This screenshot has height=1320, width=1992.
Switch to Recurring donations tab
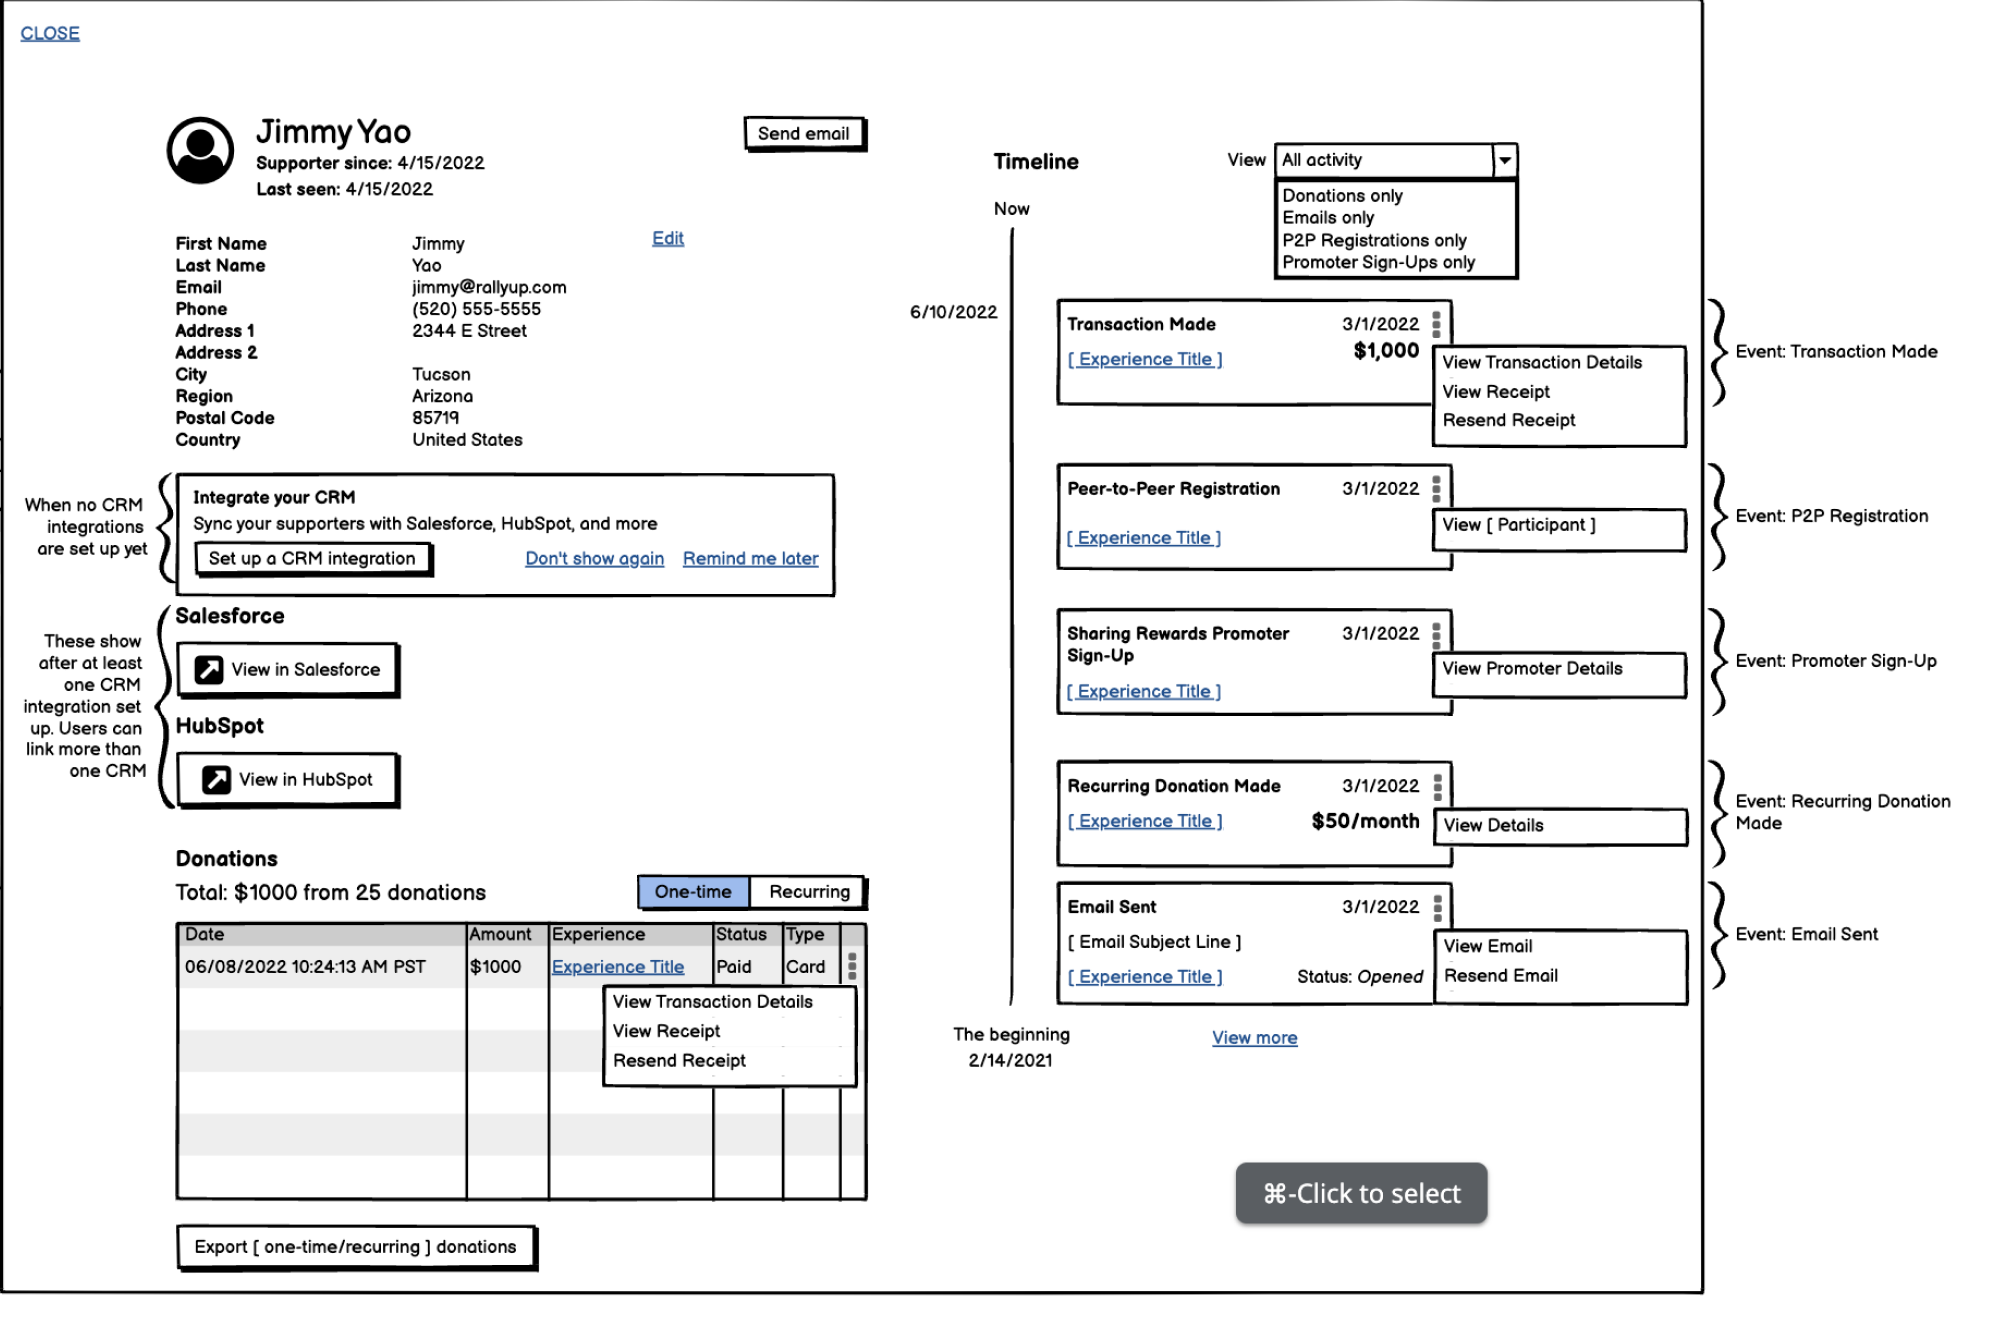coord(809,892)
